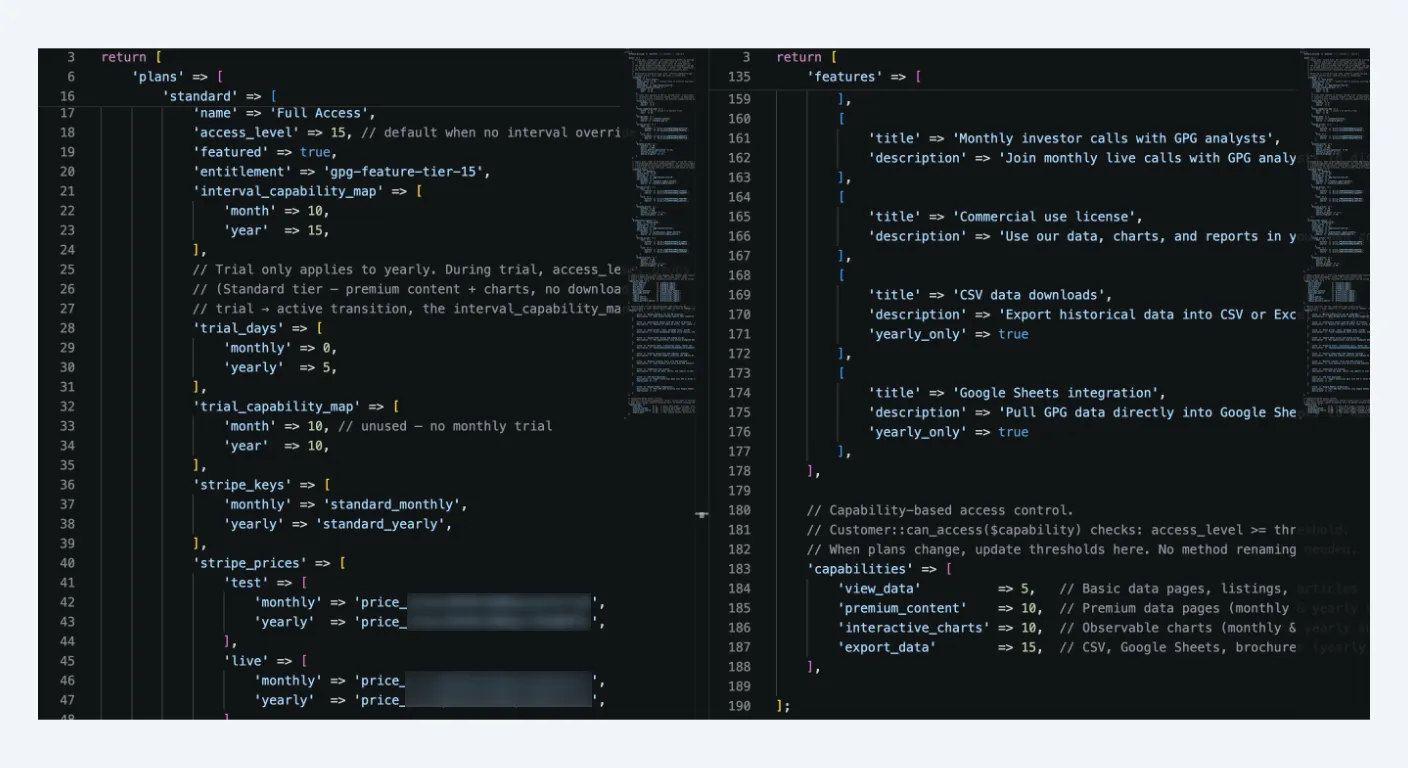Image resolution: width=1408 pixels, height=768 pixels.
Task: Click the 'premium_content' capability key
Action: 903,608
